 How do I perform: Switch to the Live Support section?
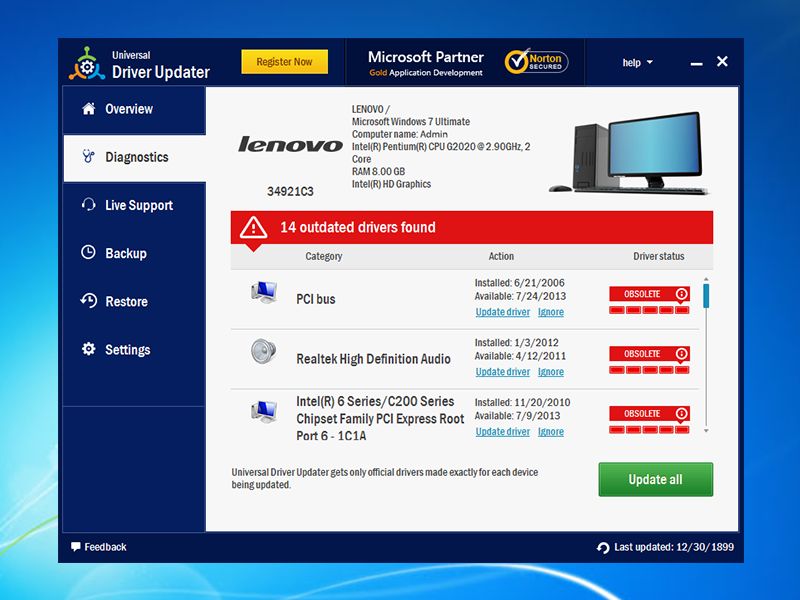[x=138, y=205]
